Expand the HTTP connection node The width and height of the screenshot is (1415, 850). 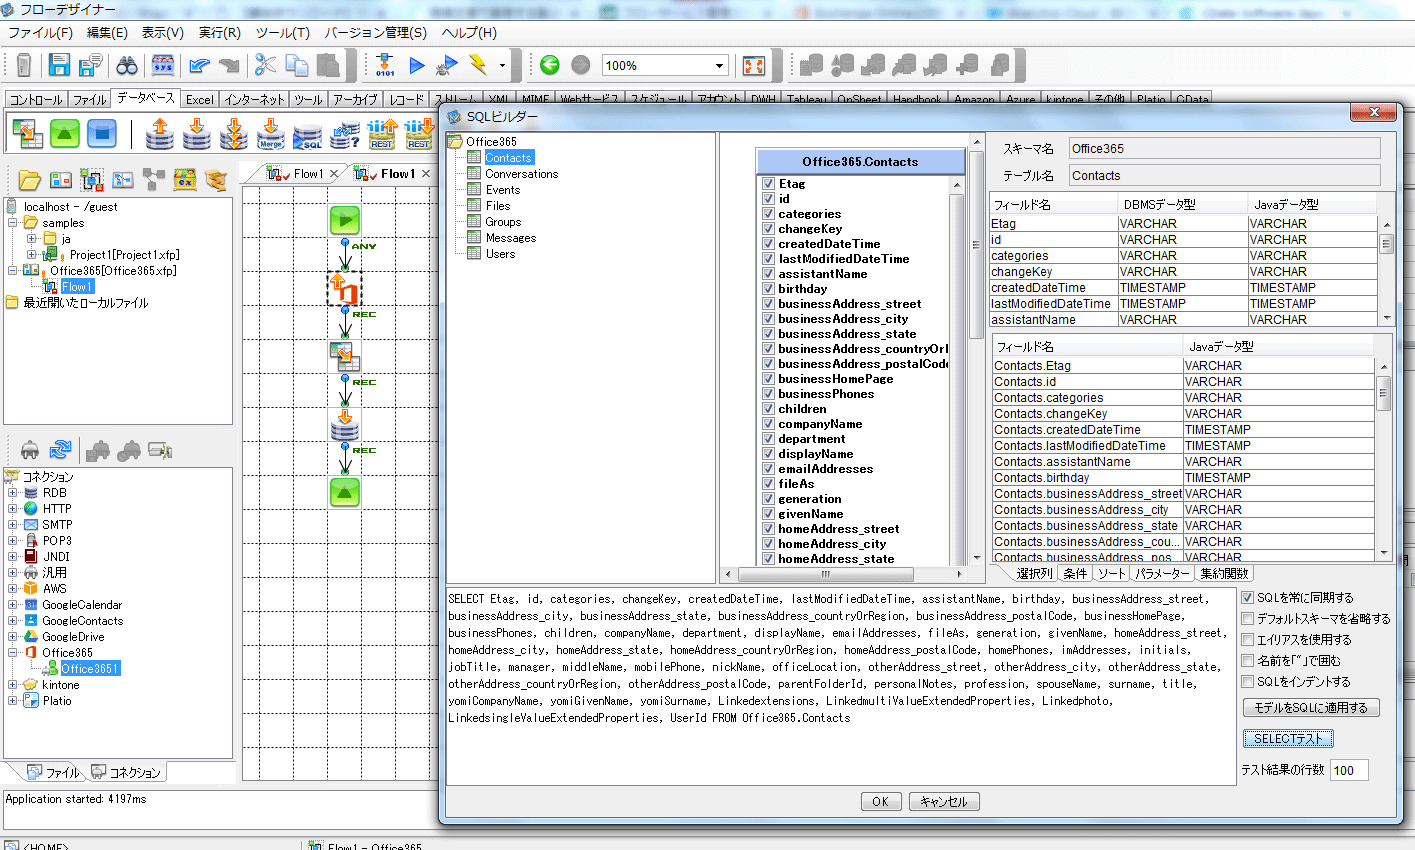[12, 509]
